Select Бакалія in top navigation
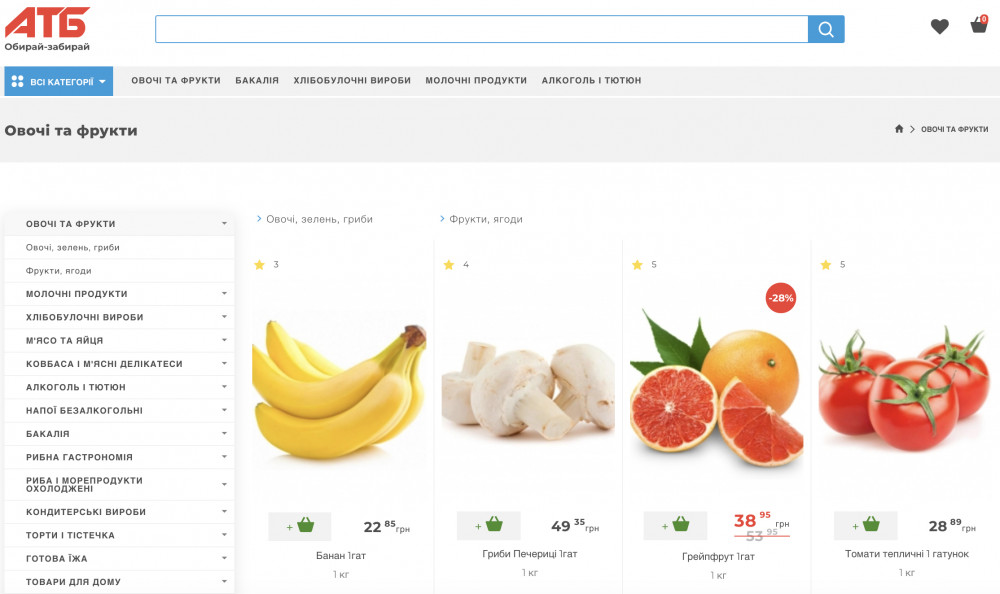The height and width of the screenshot is (594, 1000). pyautogui.click(x=257, y=81)
